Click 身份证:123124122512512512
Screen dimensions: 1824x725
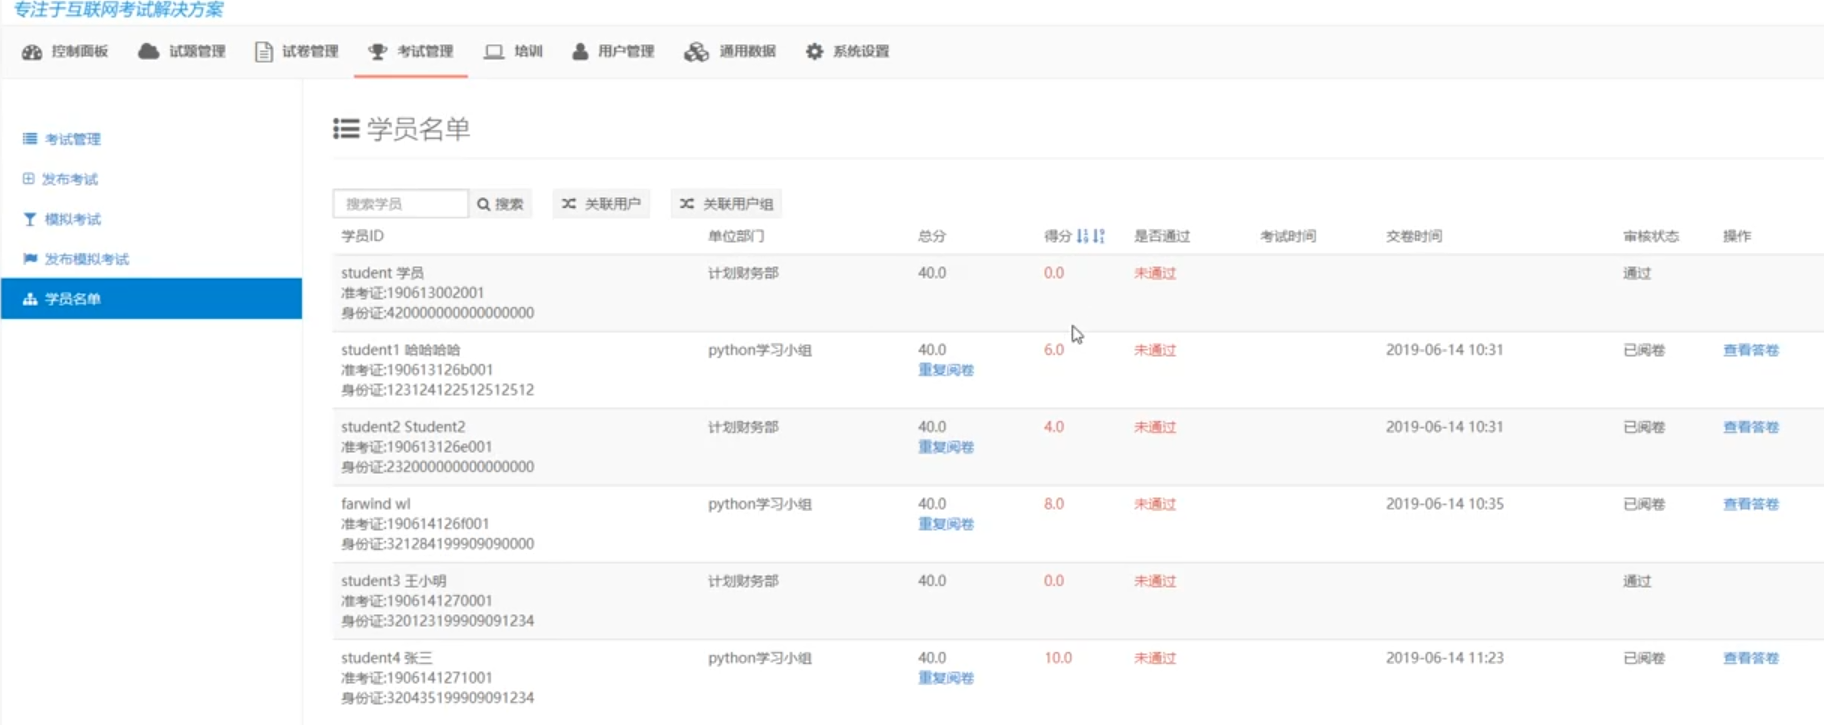[x=437, y=390]
